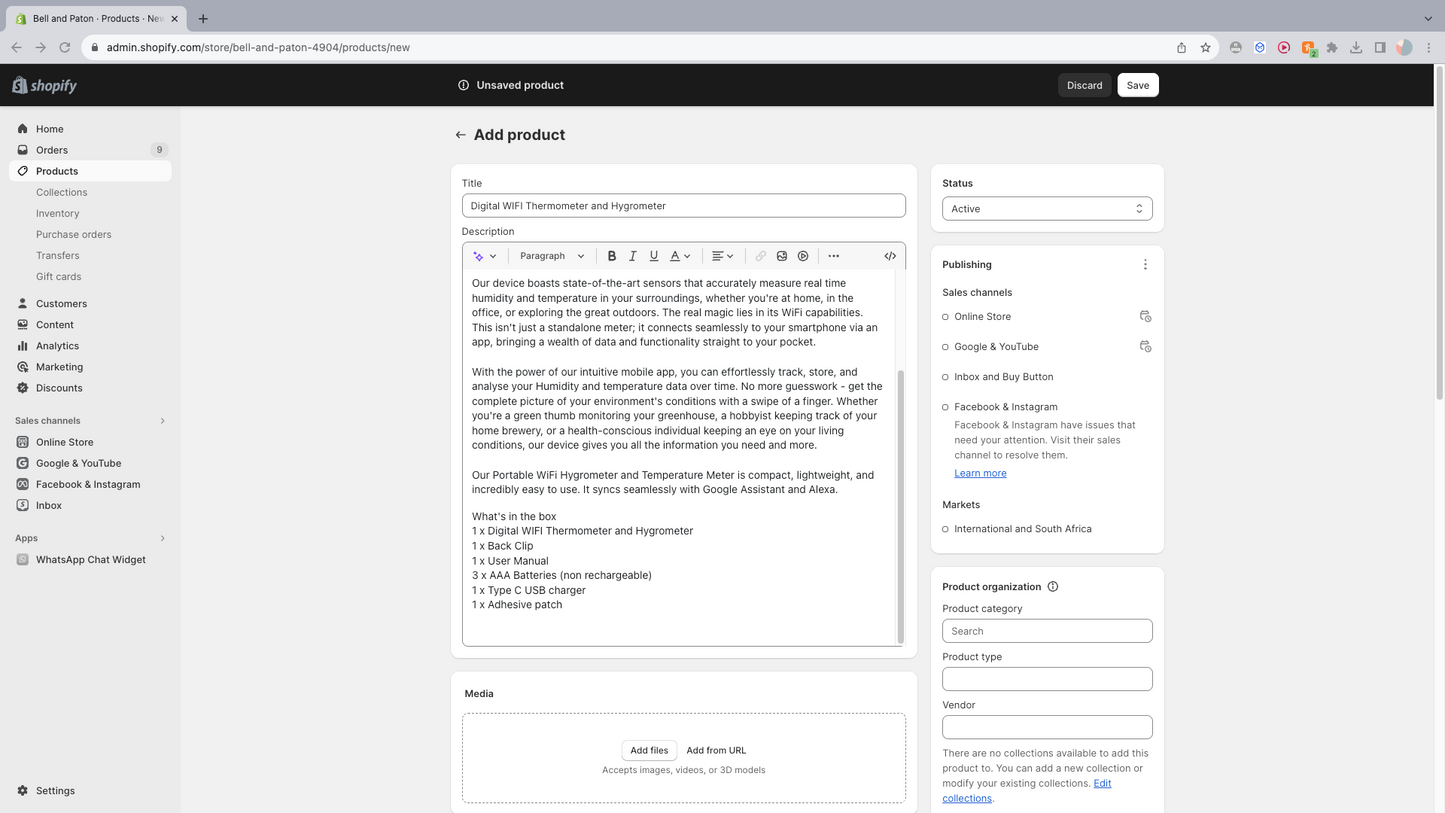This screenshot has height=813, width=1445.
Task: Click the Vendor input field
Action: click(x=1047, y=727)
